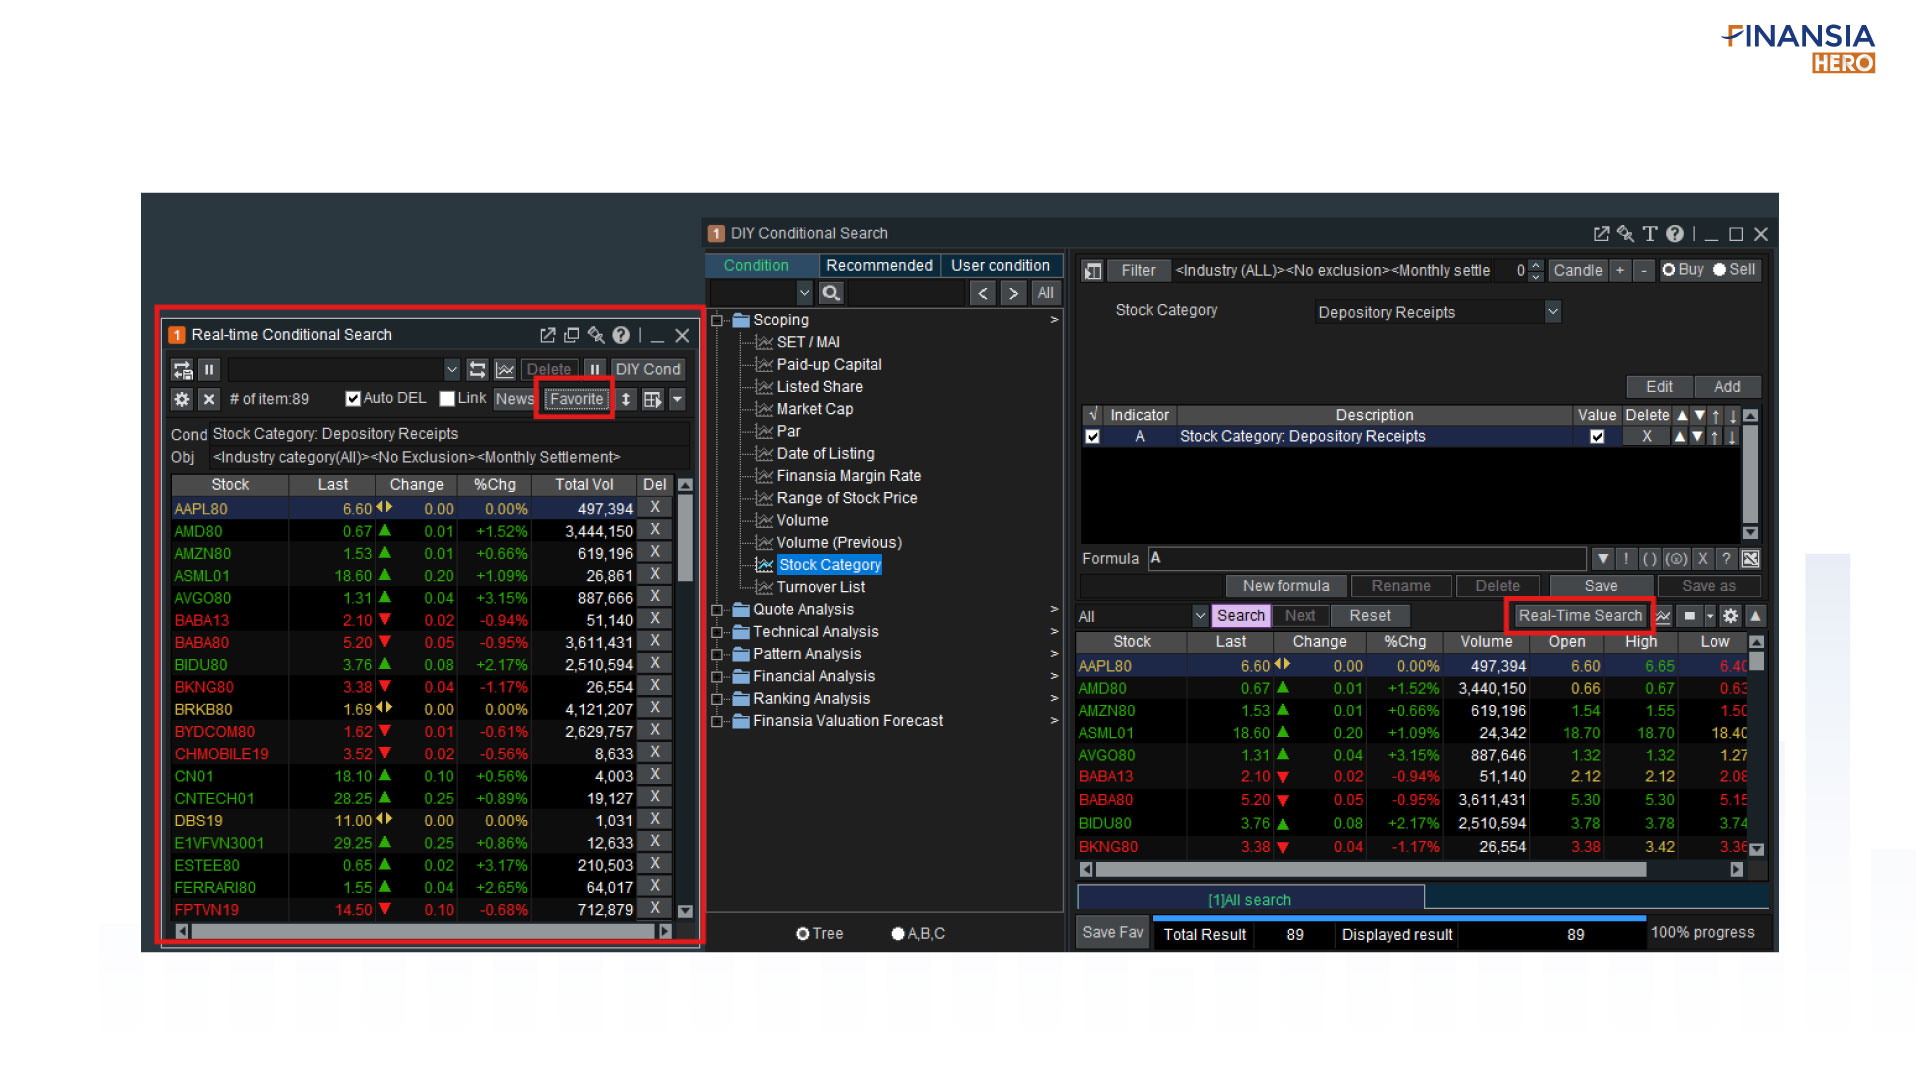Enable the Link checkbox
This screenshot has width=1920, height=1080.
(x=447, y=398)
